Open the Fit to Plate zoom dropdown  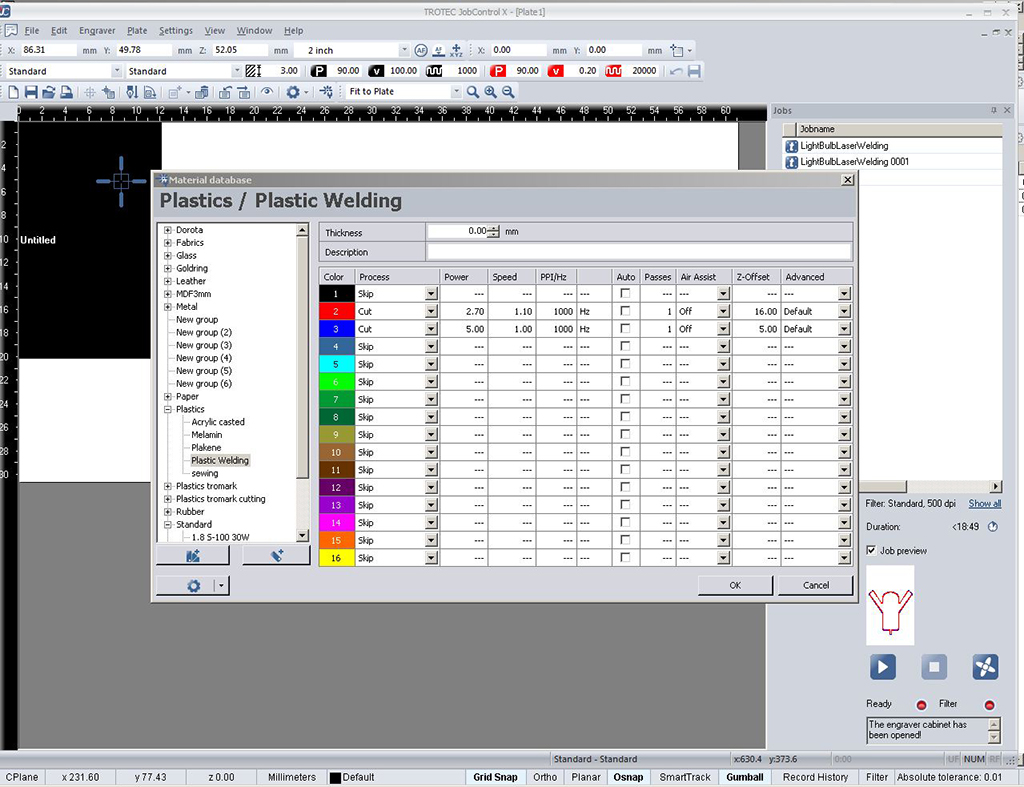point(456,92)
